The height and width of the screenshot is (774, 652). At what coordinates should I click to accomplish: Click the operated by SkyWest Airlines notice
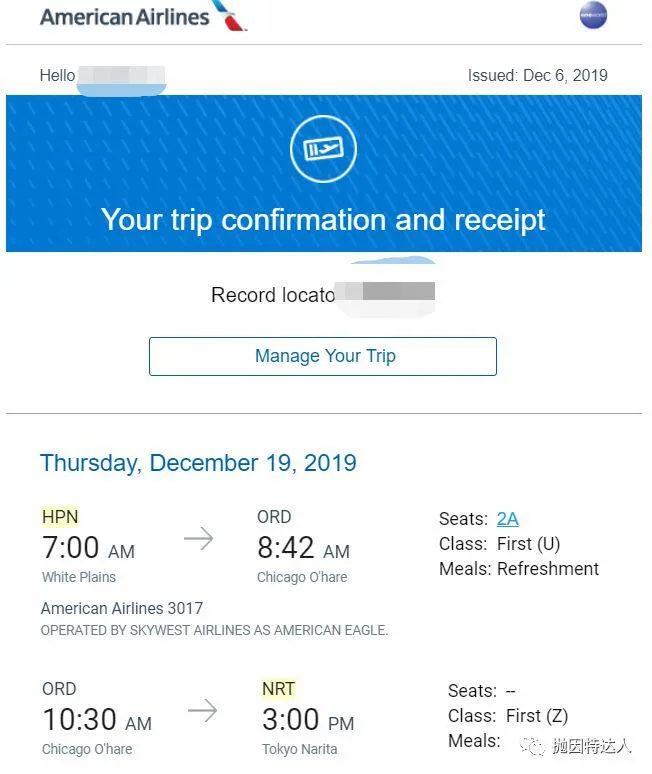pyautogui.click(x=214, y=631)
